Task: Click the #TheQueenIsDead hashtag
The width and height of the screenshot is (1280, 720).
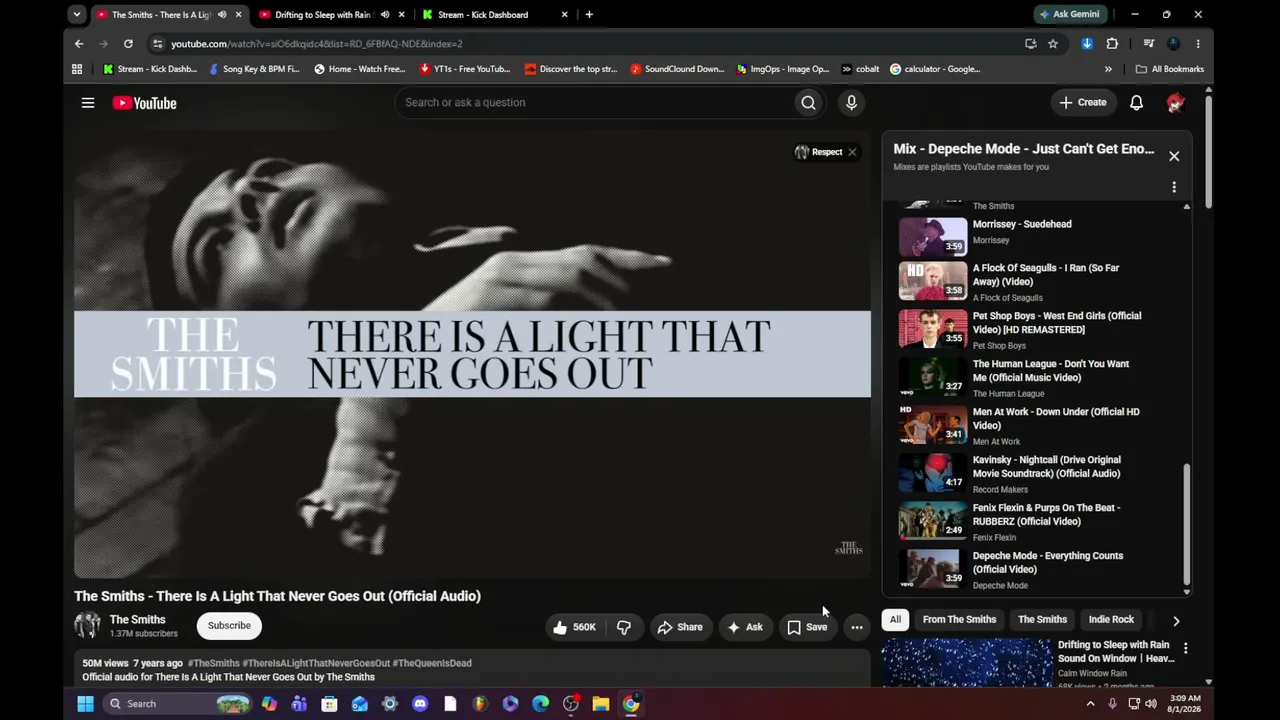Action: (432, 663)
